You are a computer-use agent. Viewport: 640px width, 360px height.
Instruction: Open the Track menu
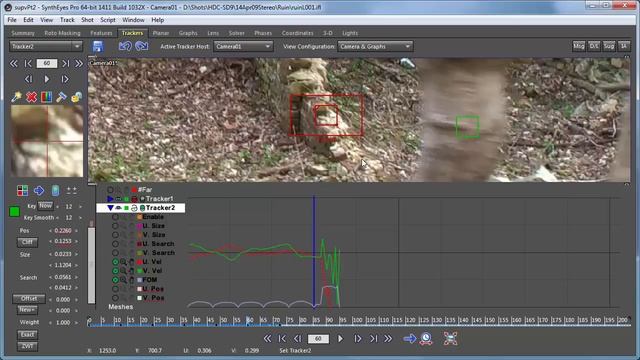pos(67,20)
